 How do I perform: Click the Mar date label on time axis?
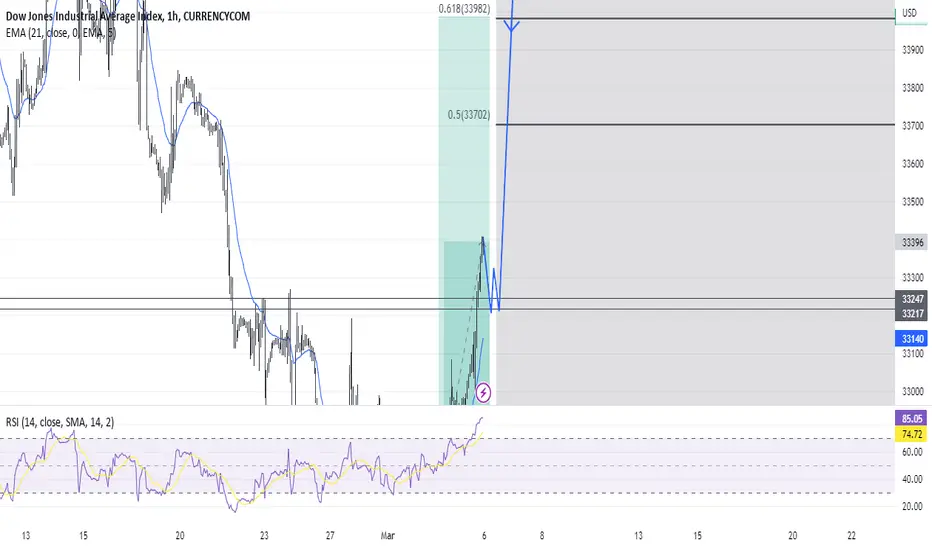388,536
